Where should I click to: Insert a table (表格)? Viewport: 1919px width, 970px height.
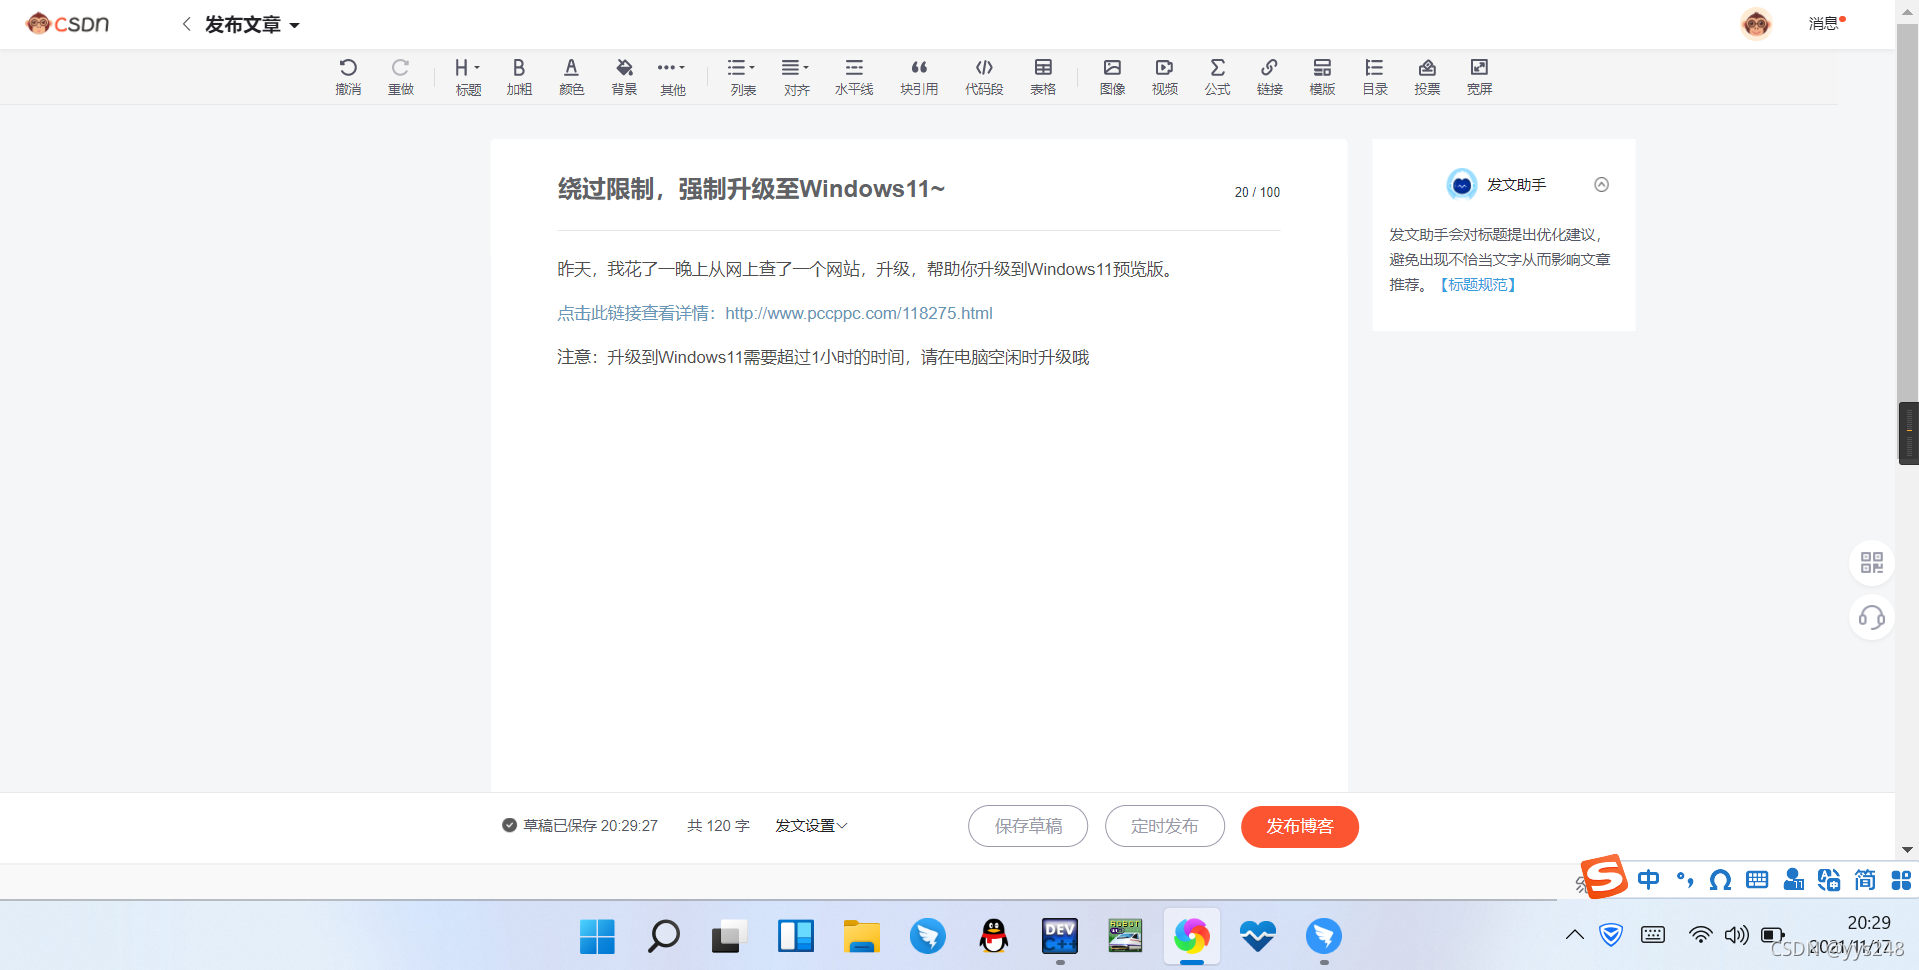tap(1043, 77)
